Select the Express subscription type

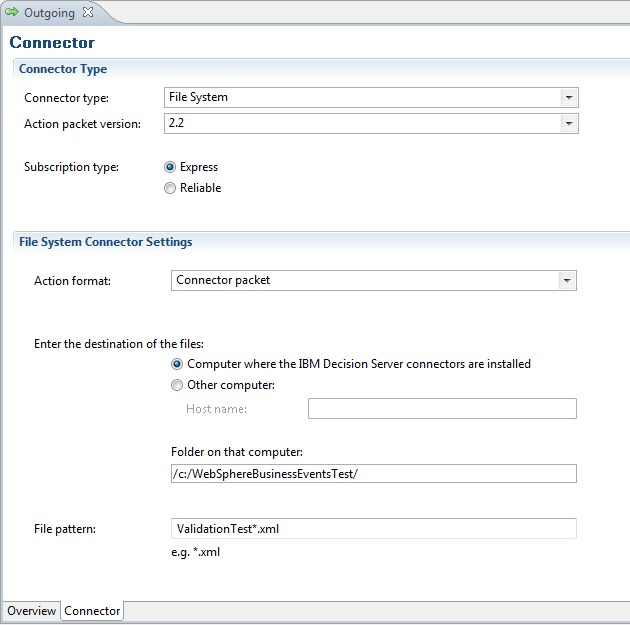[170, 167]
